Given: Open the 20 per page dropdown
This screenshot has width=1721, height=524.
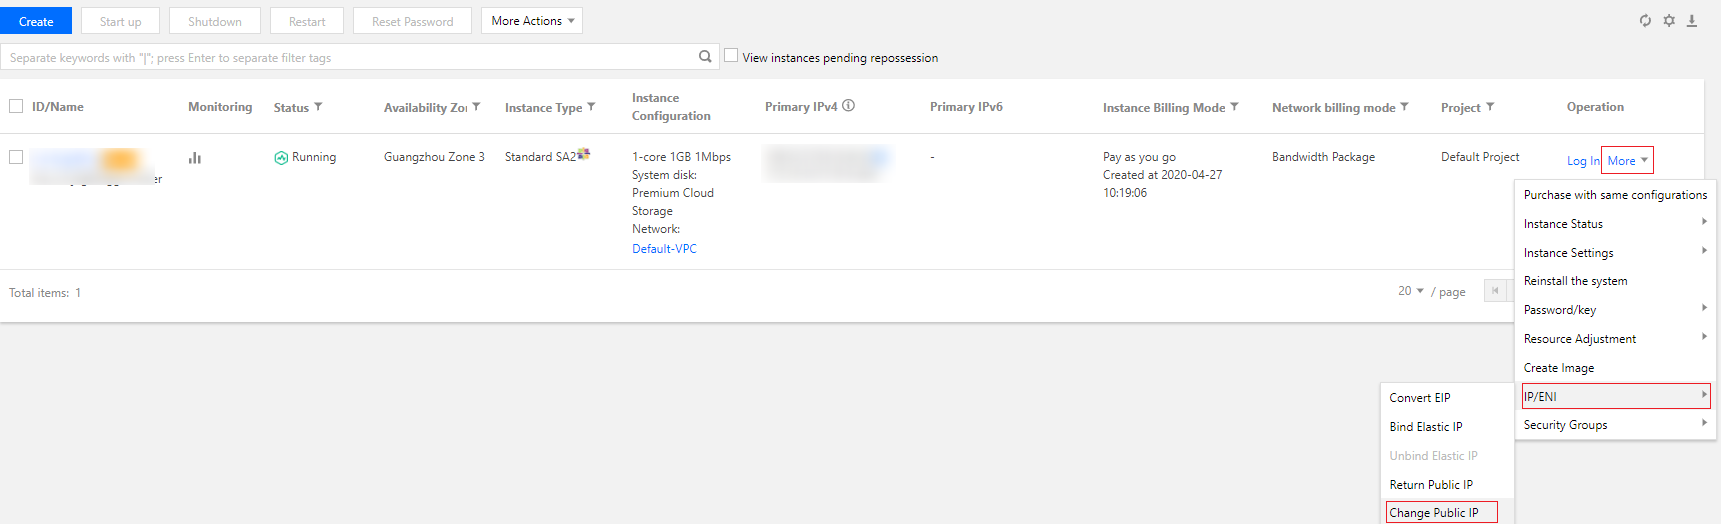Looking at the screenshot, I should pos(1411,291).
